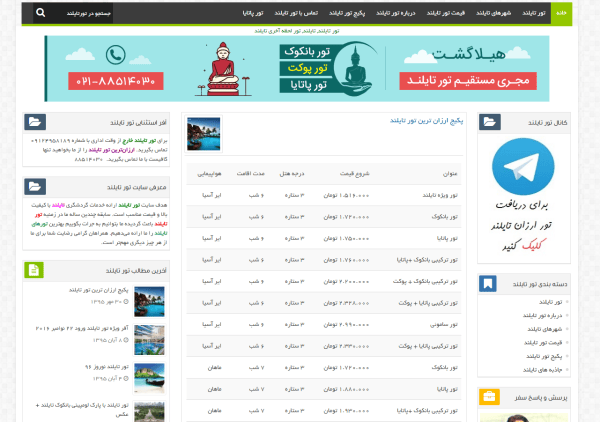Open the 'تور پاتایا' navbar menu item
600x422 pixels.
click(253, 13)
